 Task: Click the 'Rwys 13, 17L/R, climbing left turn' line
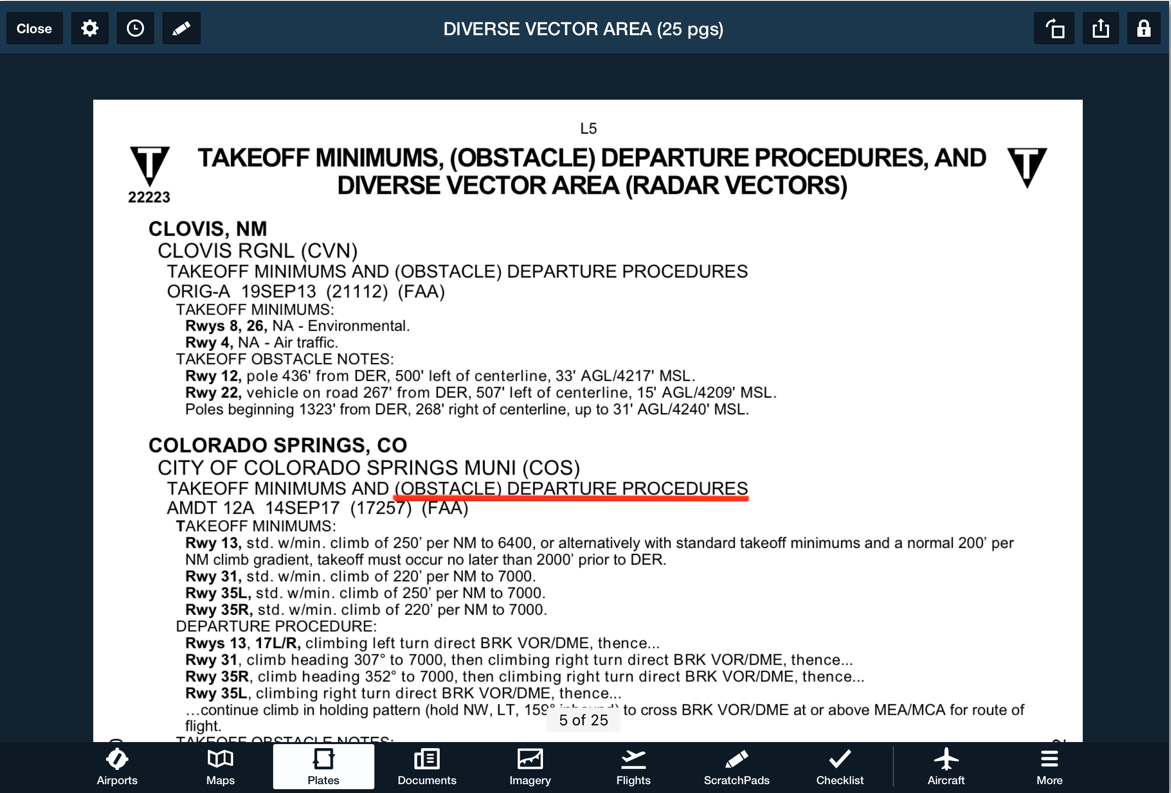pyautogui.click(x=423, y=643)
